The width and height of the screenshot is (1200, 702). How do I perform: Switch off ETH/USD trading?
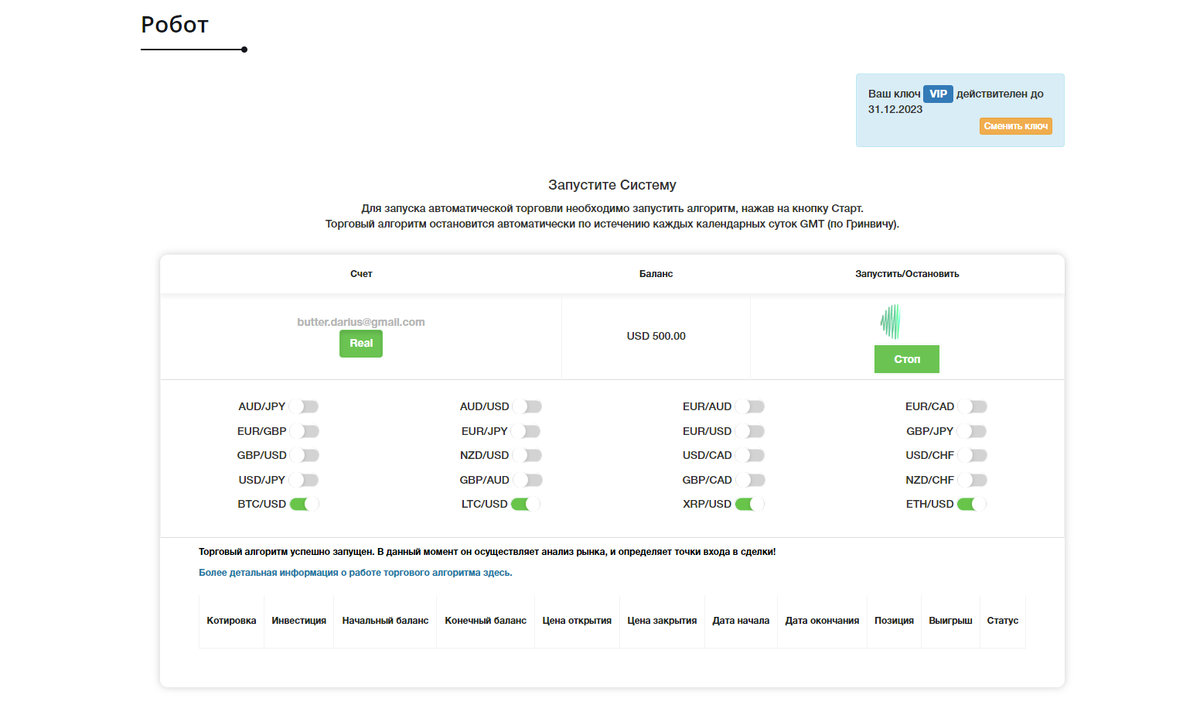click(972, 504)
